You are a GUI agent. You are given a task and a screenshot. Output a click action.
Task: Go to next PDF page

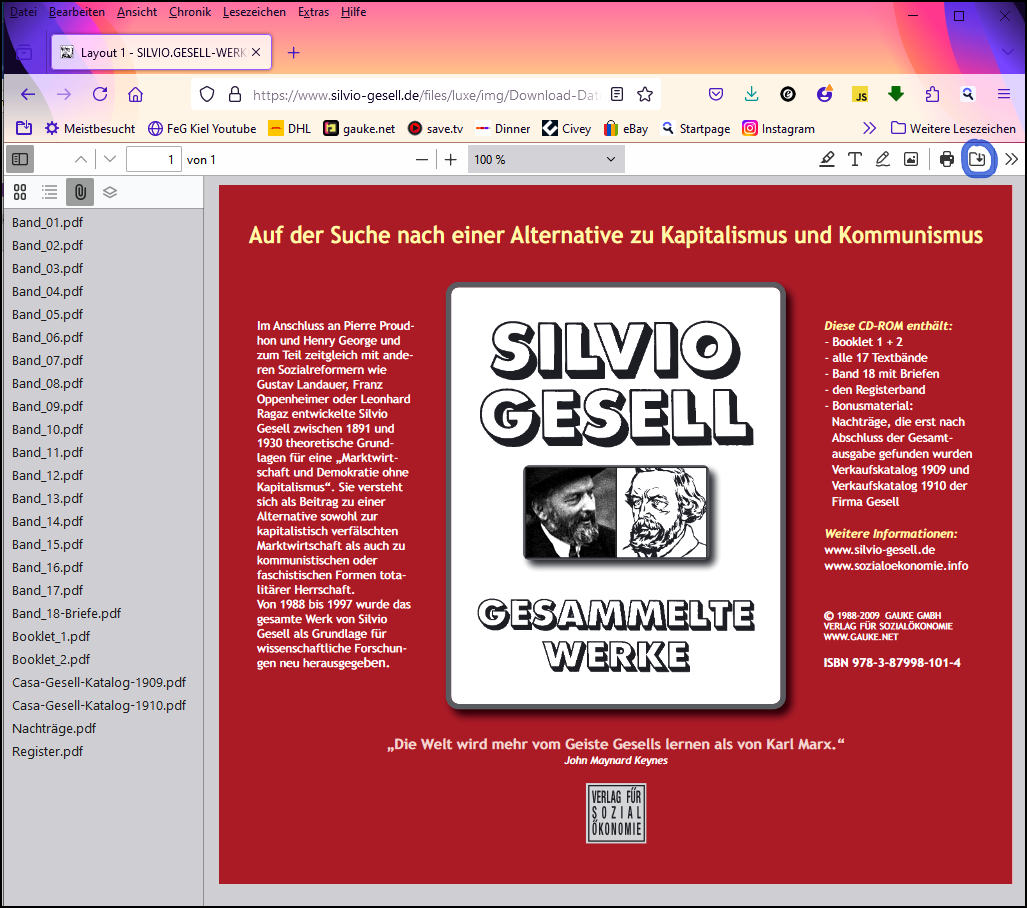coord(110,159)
